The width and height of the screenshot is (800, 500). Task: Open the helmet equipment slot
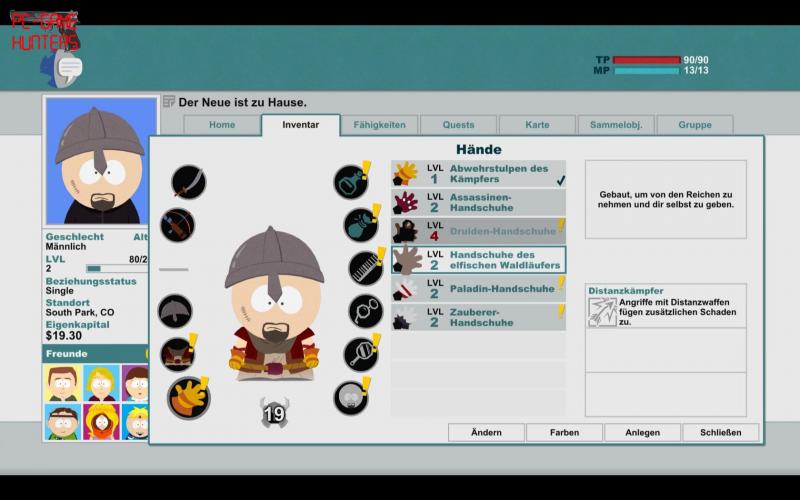(x=175, y=311)
